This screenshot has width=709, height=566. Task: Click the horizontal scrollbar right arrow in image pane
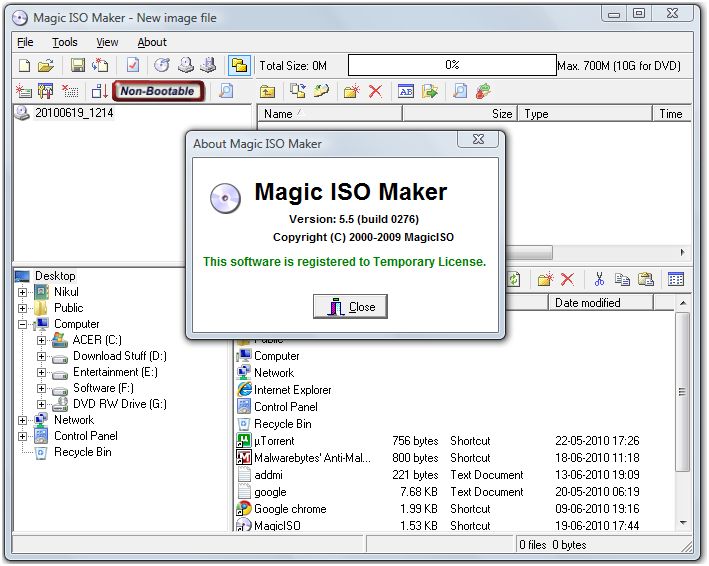coord(682,252)
